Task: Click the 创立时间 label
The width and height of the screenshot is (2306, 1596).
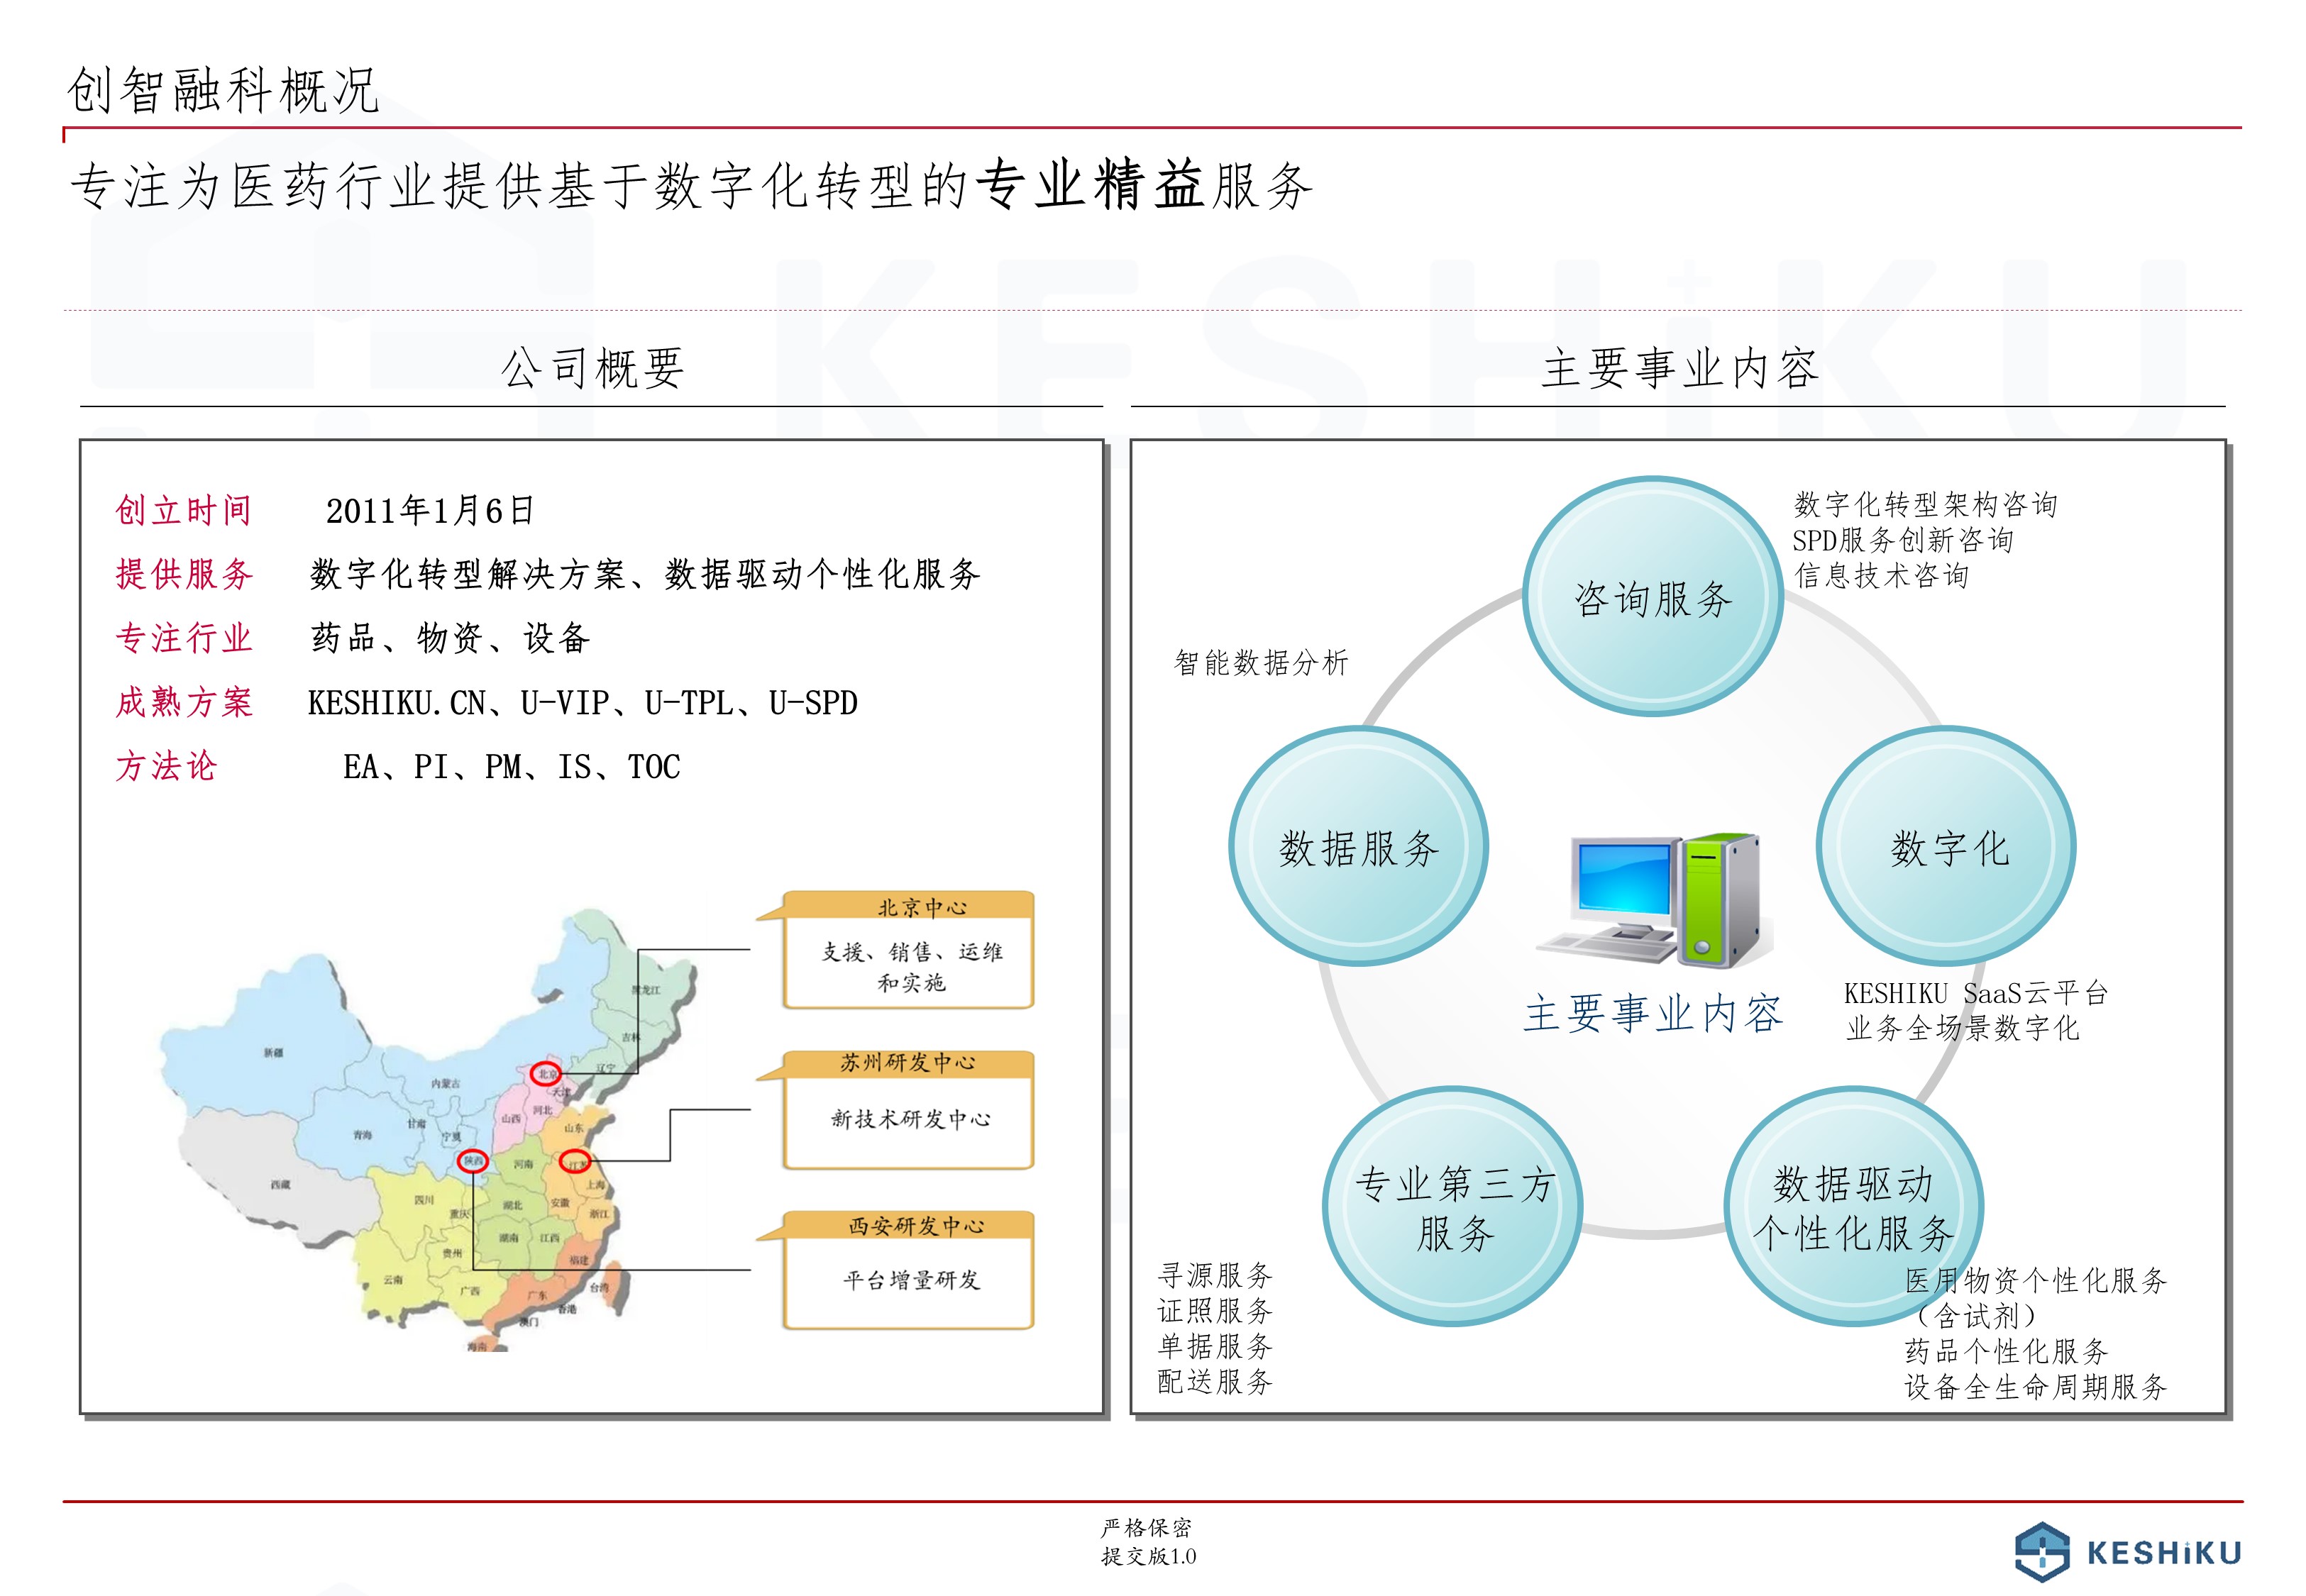Action: (x=184, y=510)
